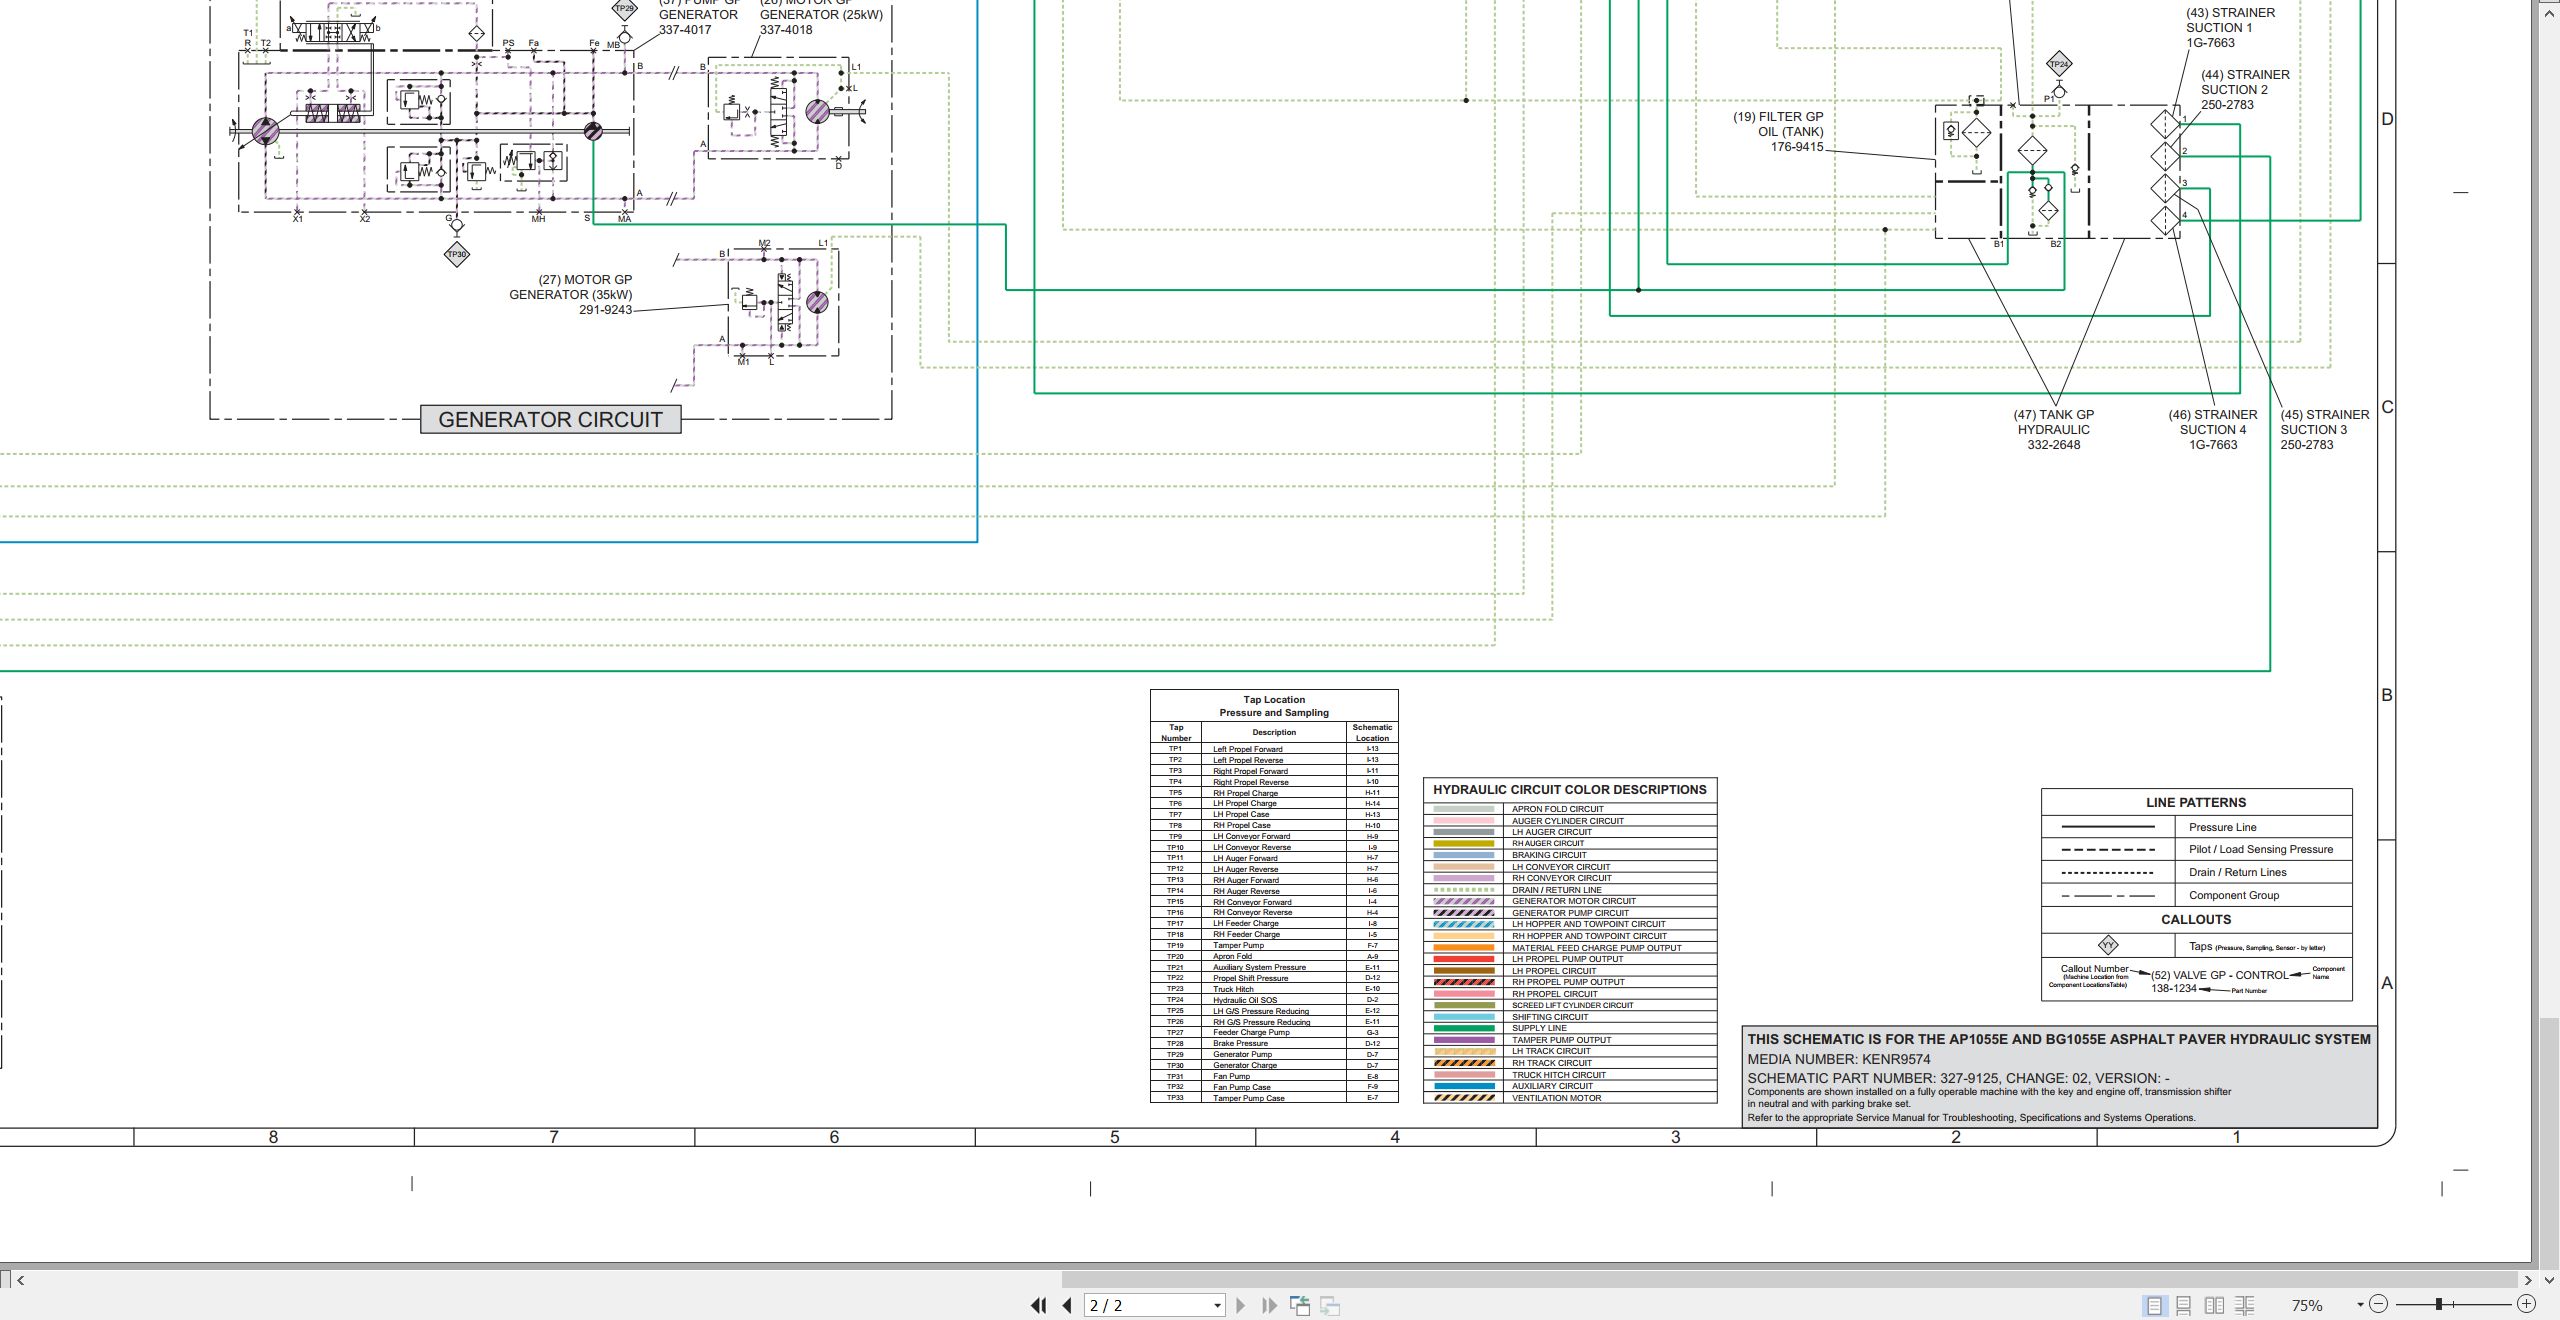The width and height of the screenshot is (2560, 1320).
Task: Click the (27) MOTOR GP GENERATOR (35kW) label
Action: (571, 295)
